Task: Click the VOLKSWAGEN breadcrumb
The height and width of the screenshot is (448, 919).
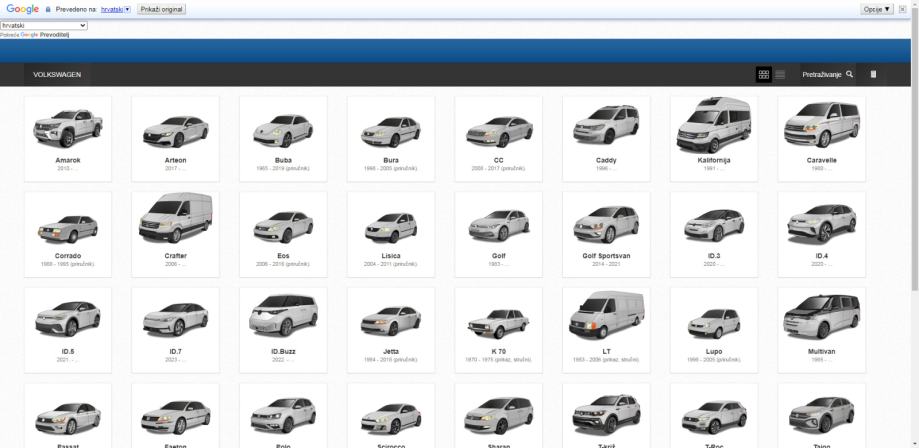Action: point(57,74)
